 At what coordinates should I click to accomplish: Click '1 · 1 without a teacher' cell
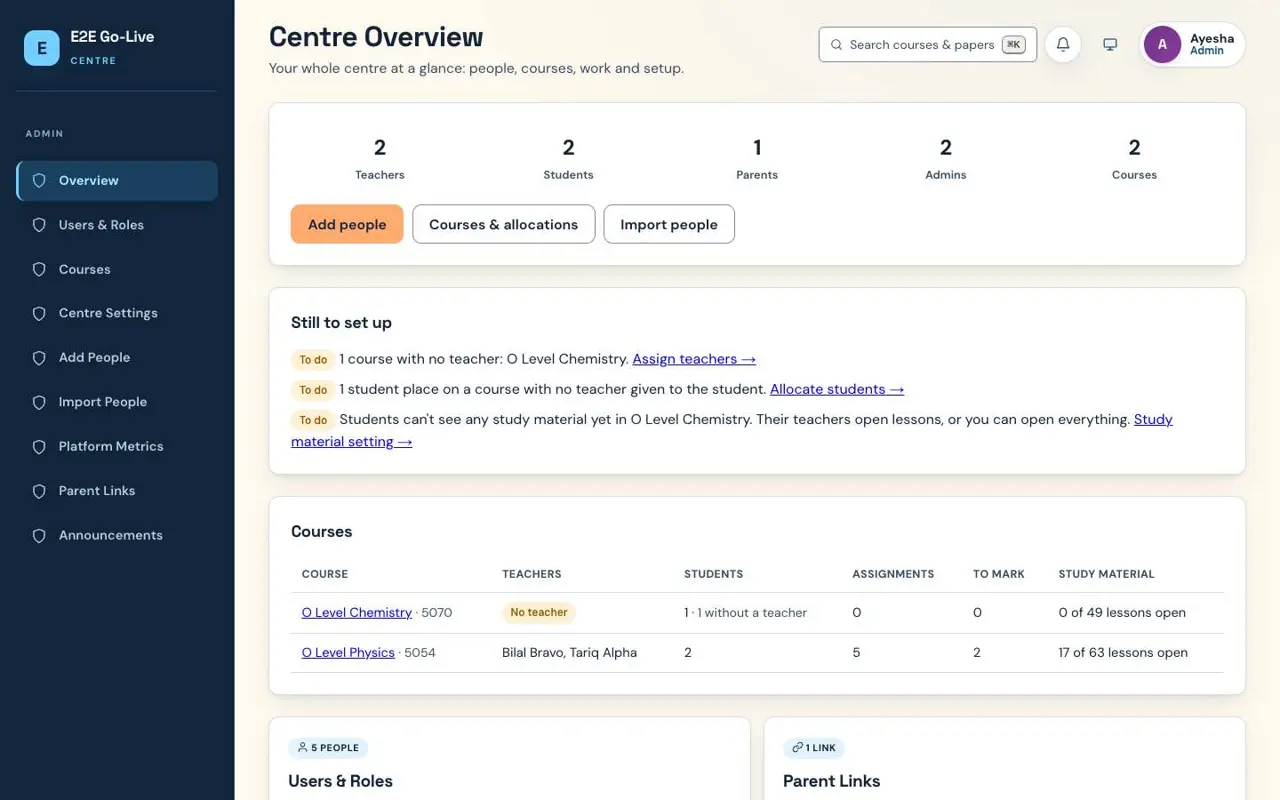tap(745, 613)
